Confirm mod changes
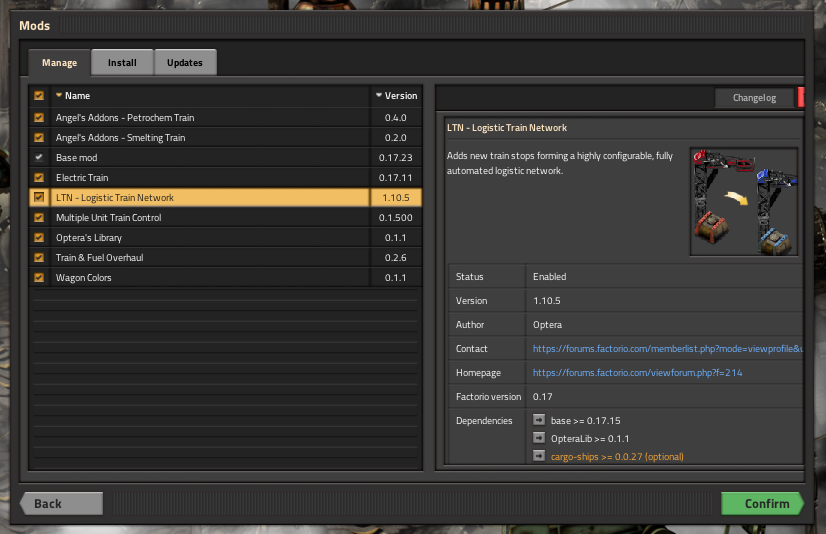826x534 pixels. (x=762, y=504)
